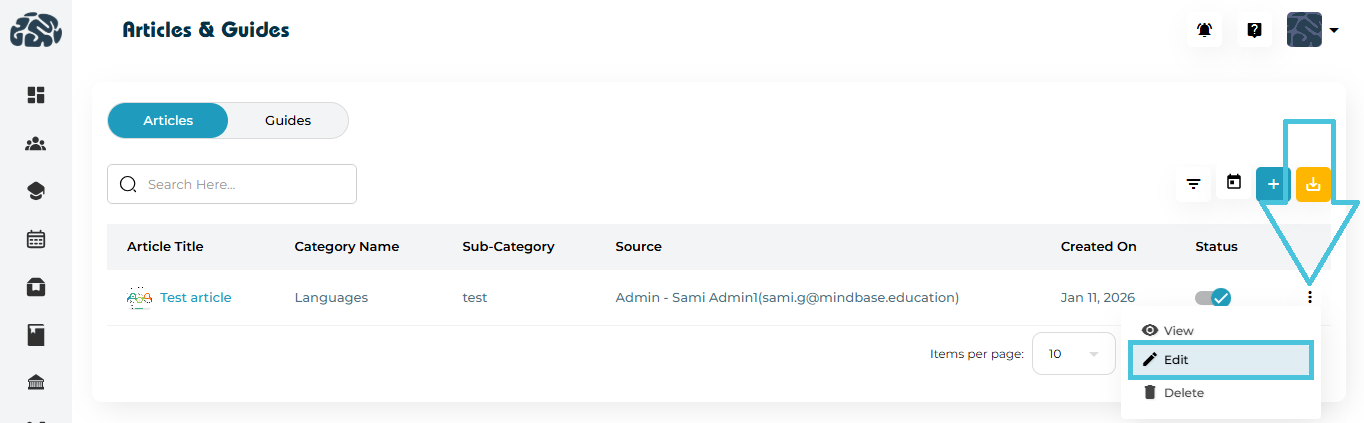The image size is (1364, 423).
Task: Open the help question mark icon
Action: click(1254, 30)
